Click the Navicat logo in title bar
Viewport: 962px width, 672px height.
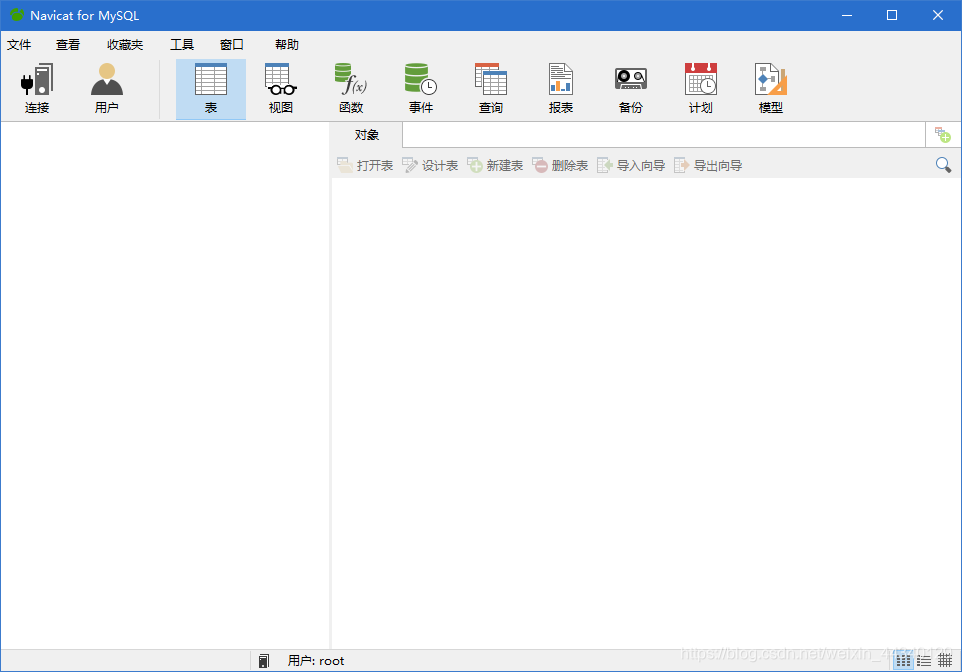coord(17,15)
